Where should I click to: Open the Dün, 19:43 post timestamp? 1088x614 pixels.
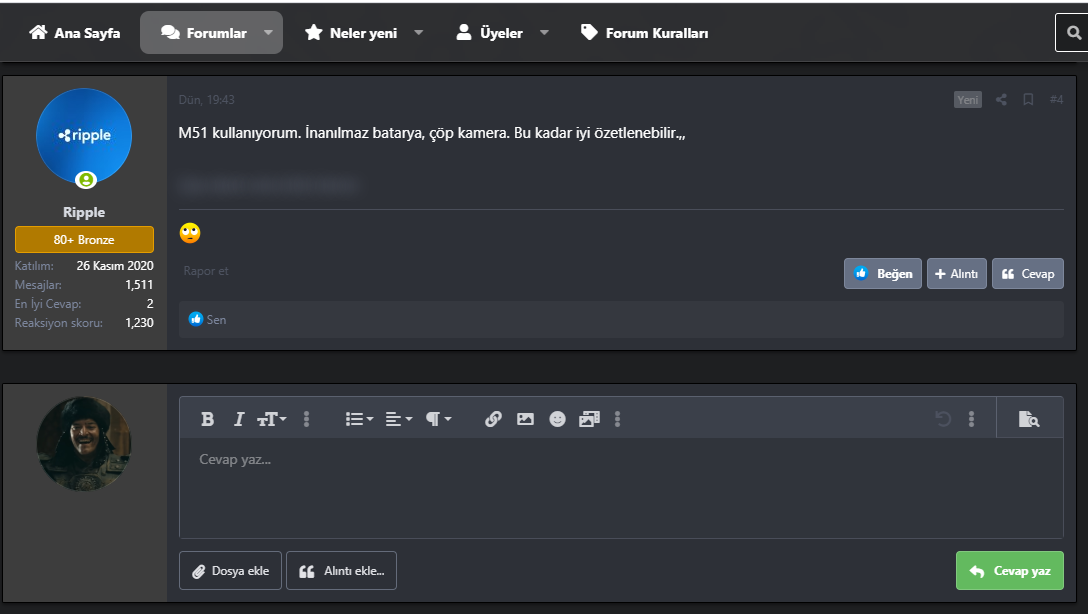pos(206,100)
